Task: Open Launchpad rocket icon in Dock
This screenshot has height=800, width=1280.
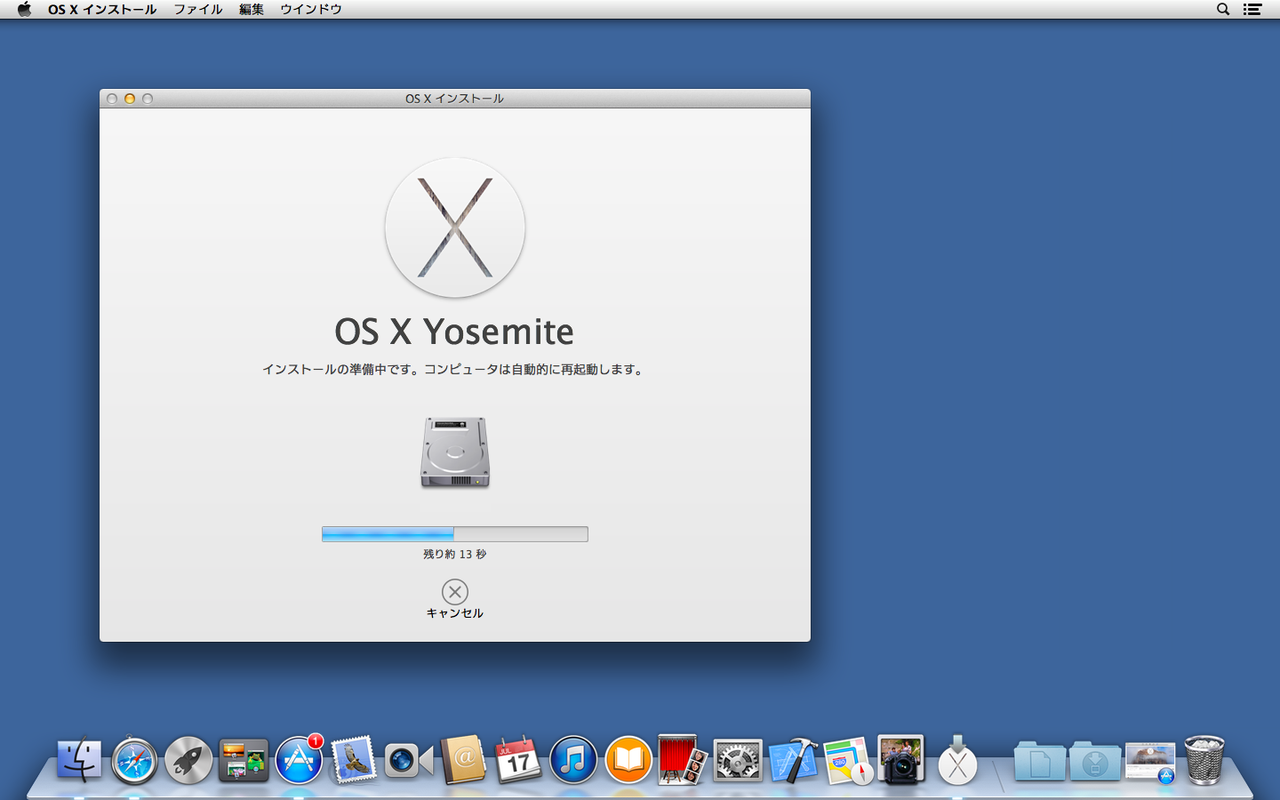Action: [x=189, y=760]
